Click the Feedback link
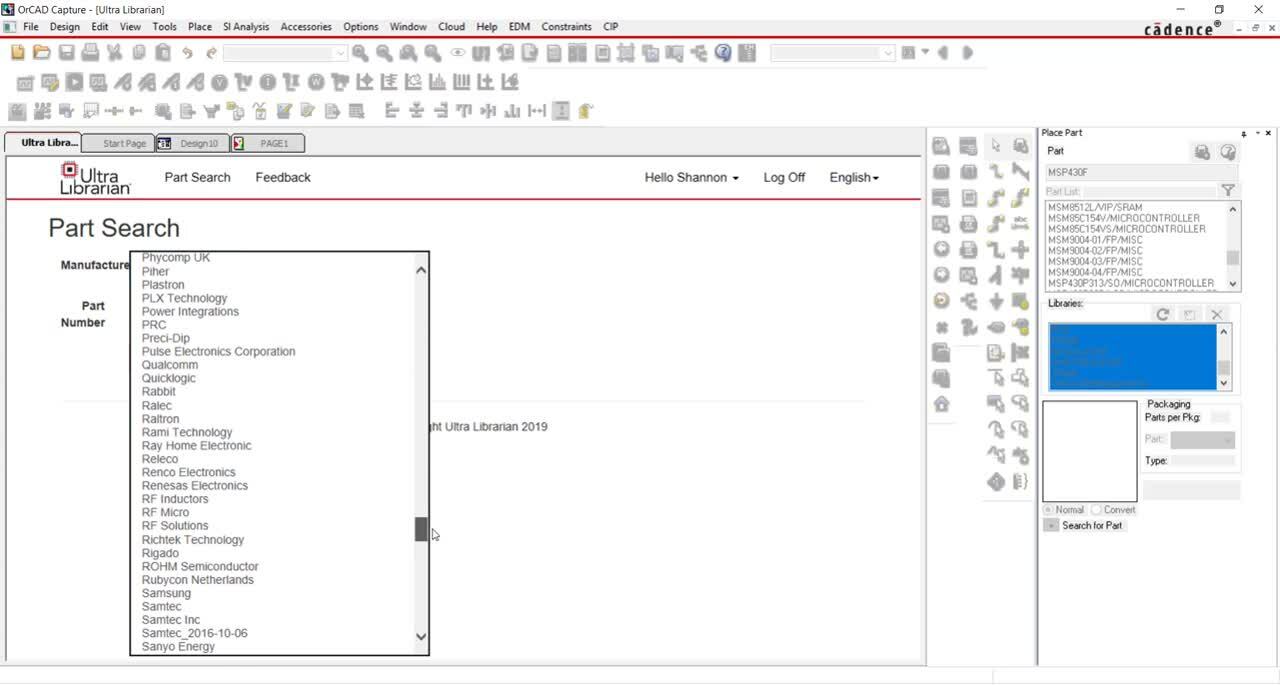The image size is (1280, 685). click(283, 177)
